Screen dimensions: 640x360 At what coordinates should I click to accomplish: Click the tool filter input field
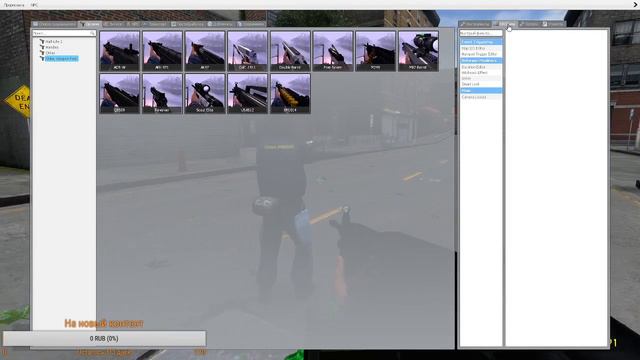click(481, 33)
